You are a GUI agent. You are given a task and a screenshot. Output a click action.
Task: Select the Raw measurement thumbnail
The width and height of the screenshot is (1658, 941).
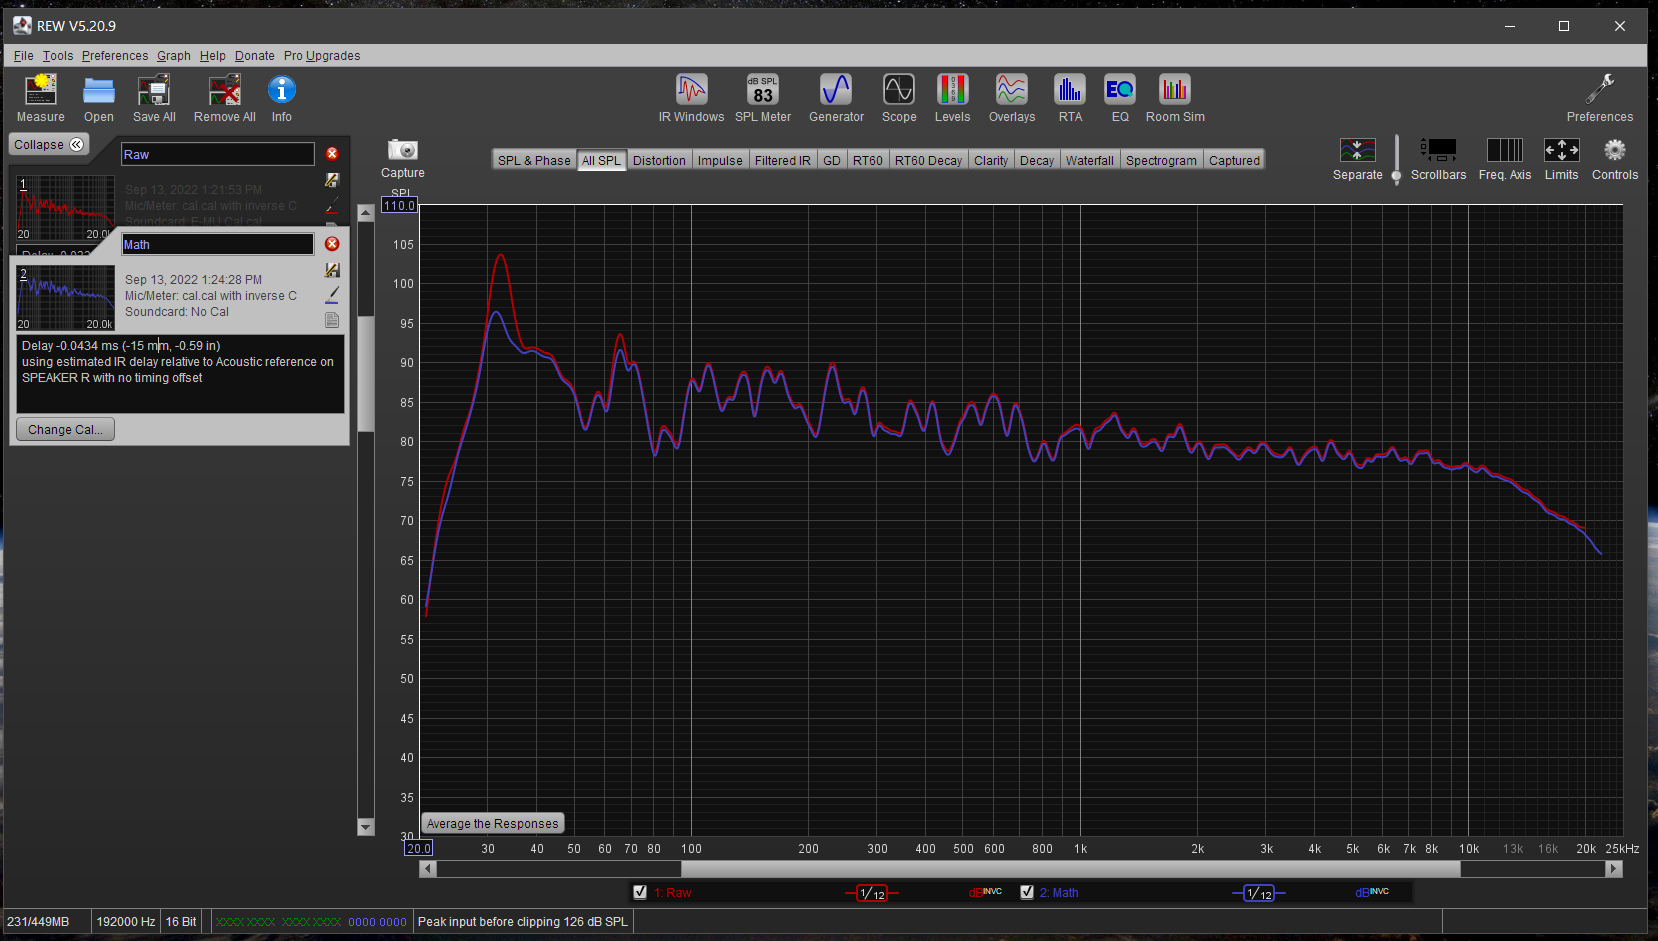tap(66, 208)
